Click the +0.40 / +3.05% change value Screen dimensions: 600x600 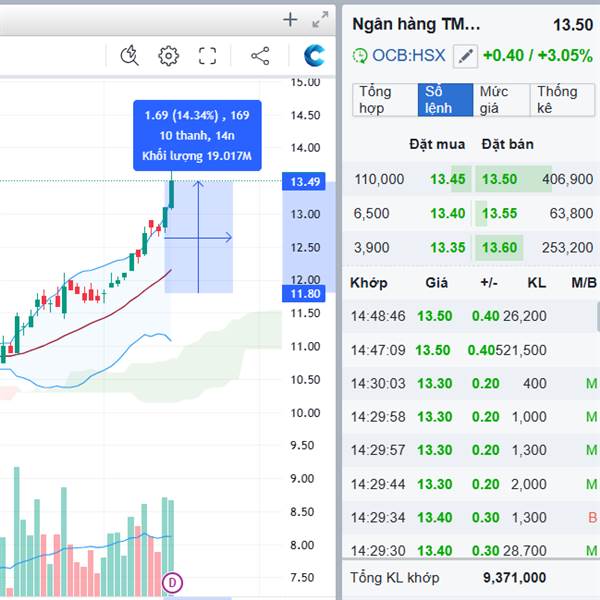click(x=538, y=55)
